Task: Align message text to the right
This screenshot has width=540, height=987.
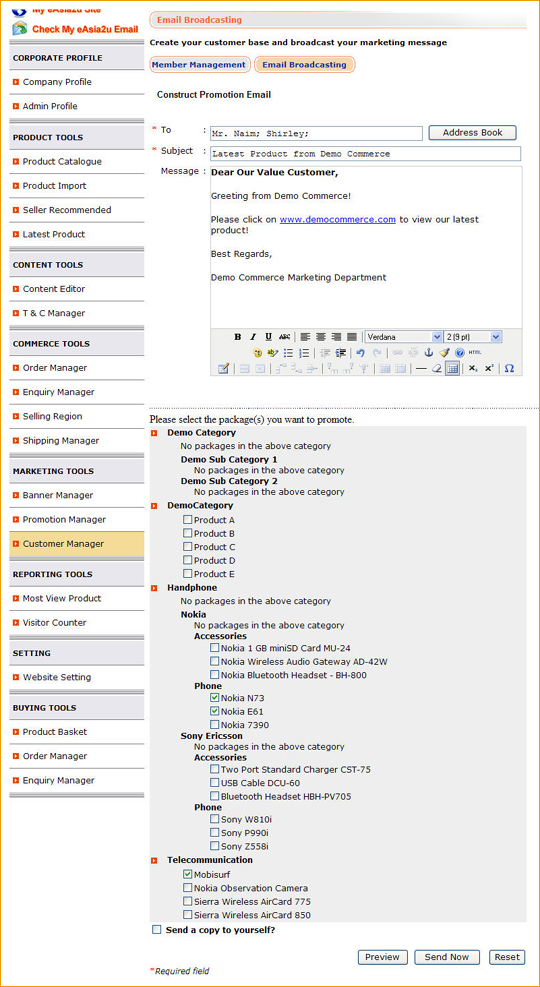Action: [x=336, y=337]
